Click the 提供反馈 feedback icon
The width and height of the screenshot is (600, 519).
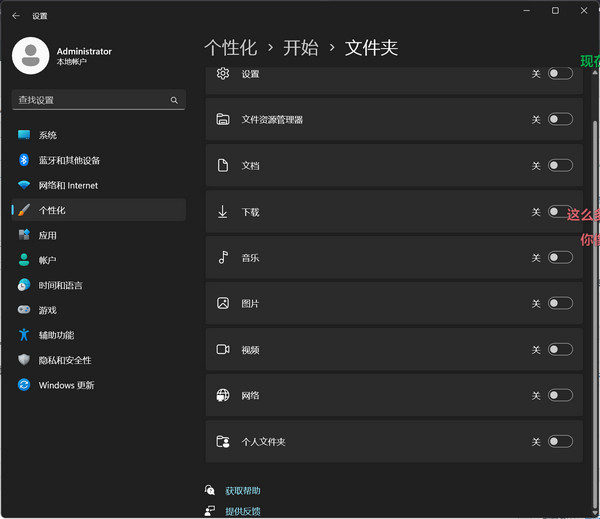coord(210,511)
